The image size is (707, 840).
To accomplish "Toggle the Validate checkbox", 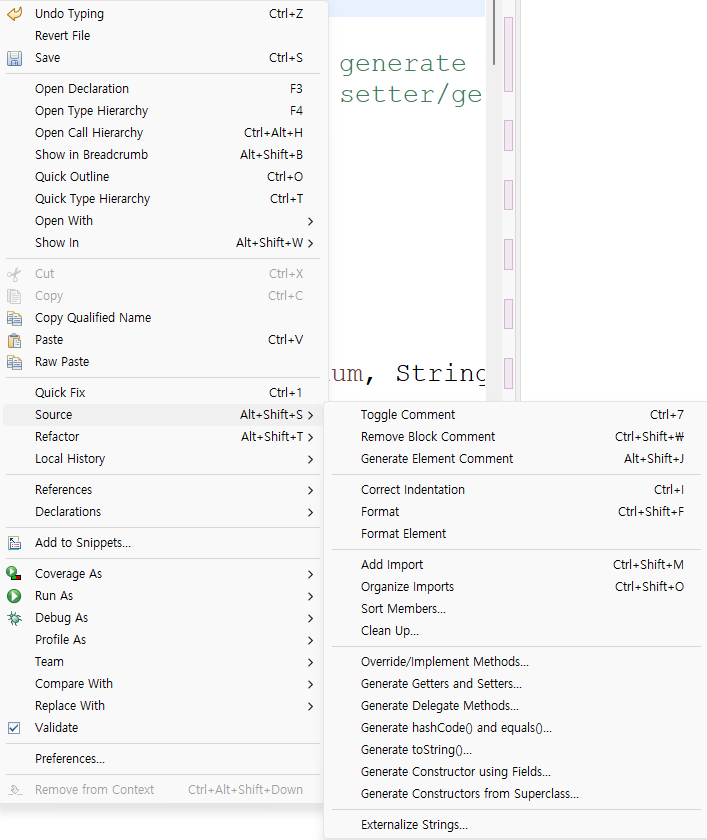I will click(x=14, y=728).
